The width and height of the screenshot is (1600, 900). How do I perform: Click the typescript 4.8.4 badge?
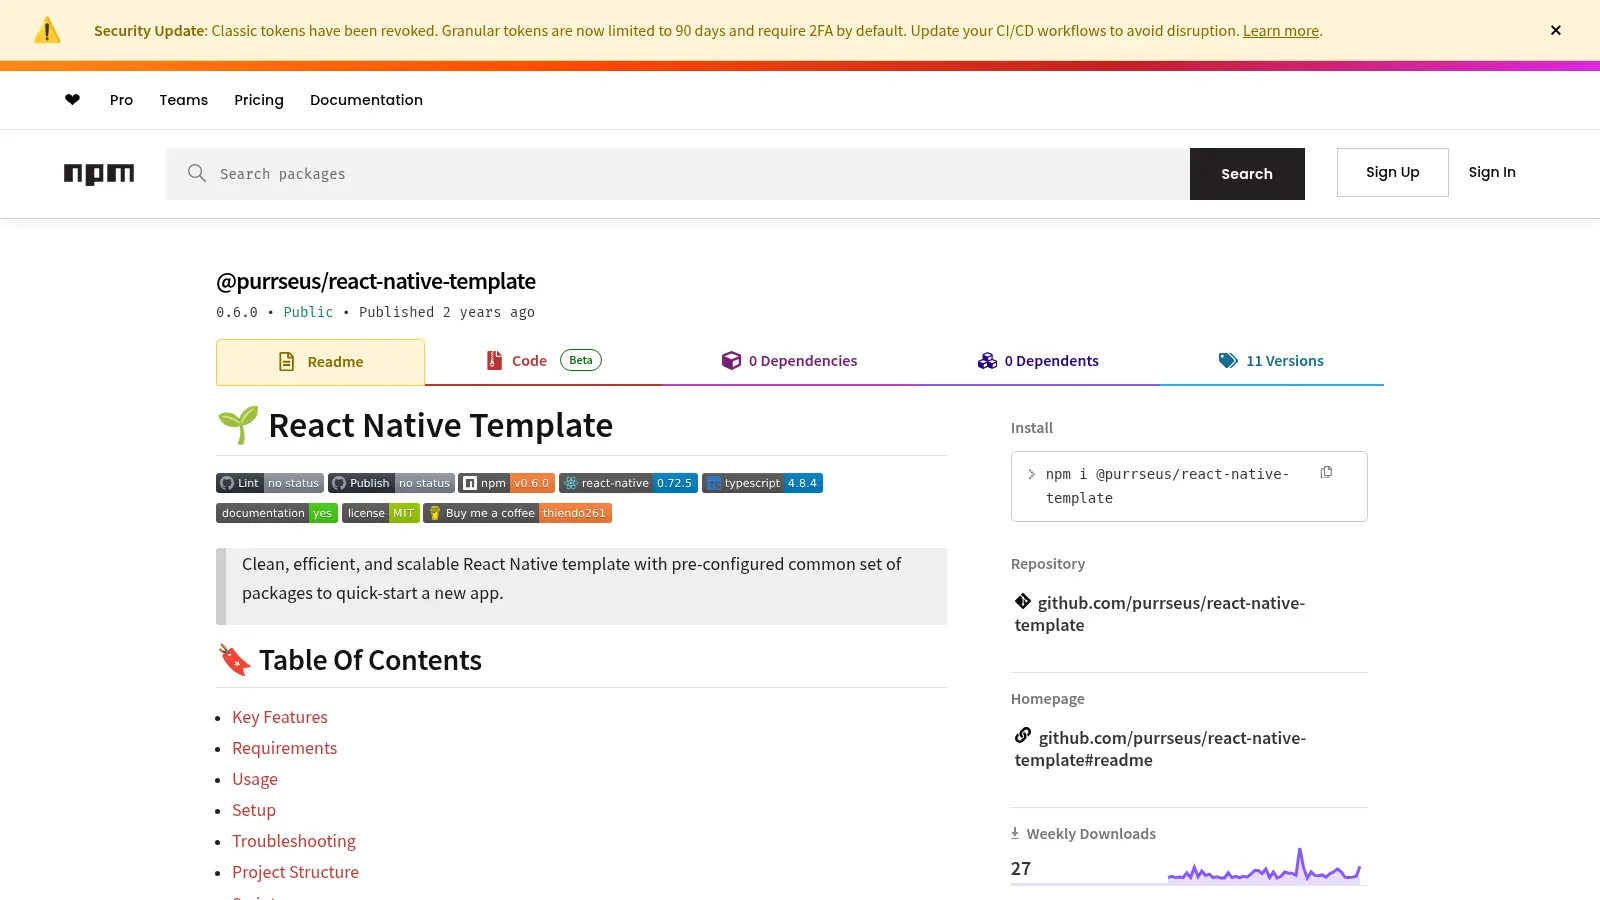coord(762,483)
